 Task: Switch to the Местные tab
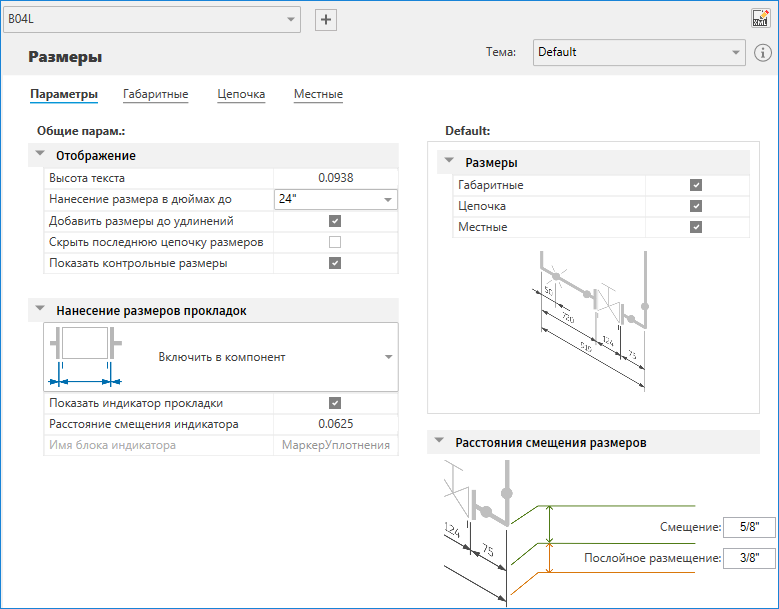click(x=318, y=94)
